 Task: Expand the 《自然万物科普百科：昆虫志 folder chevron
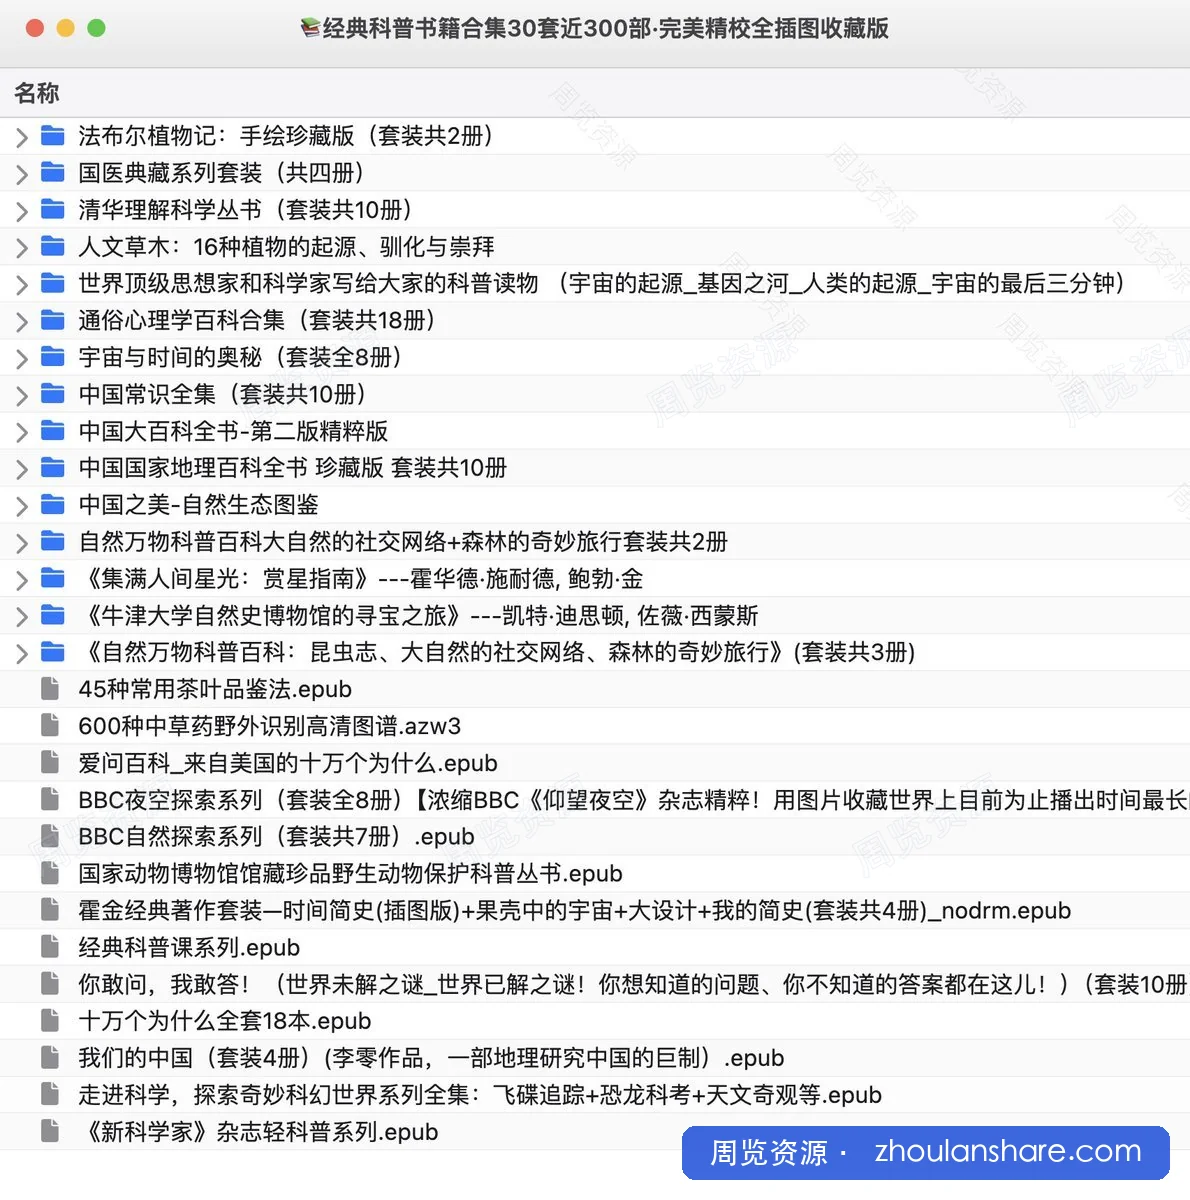[21, 654]
